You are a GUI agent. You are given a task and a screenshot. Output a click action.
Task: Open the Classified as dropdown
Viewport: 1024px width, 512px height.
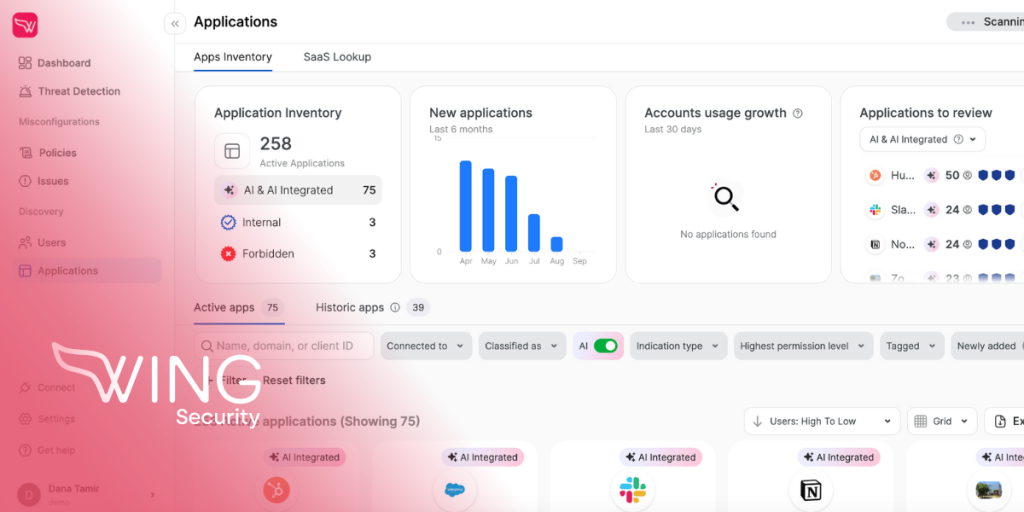pyautogui.click(x=520, y=346)
